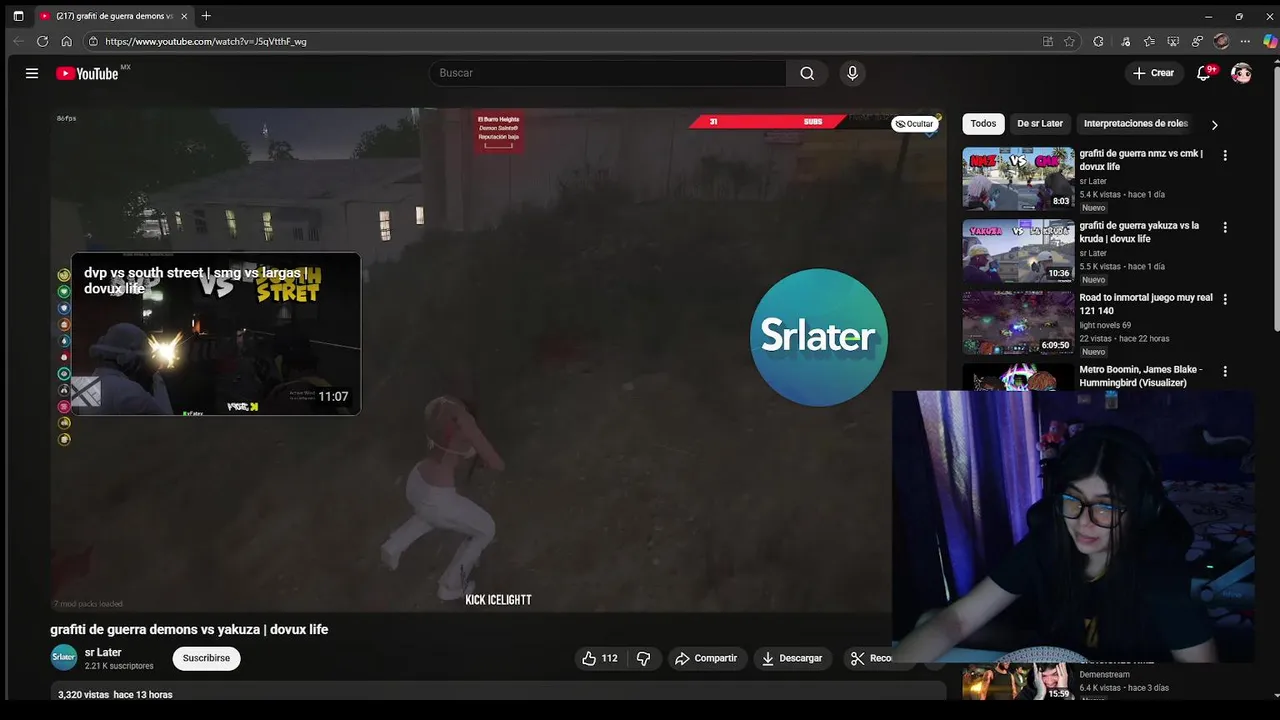Go back in the browser history
Viewport: 1280px width, 720px height.
pos(18,41)
